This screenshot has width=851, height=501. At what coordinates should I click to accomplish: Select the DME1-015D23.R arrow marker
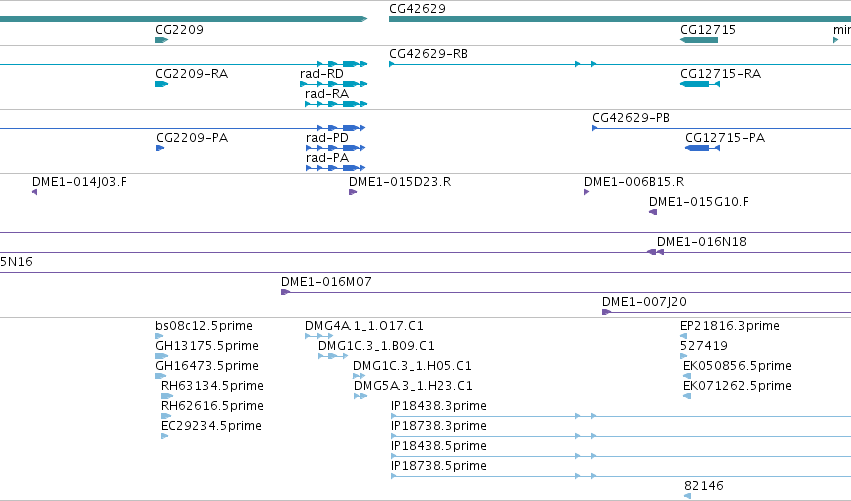pos(353,192)
